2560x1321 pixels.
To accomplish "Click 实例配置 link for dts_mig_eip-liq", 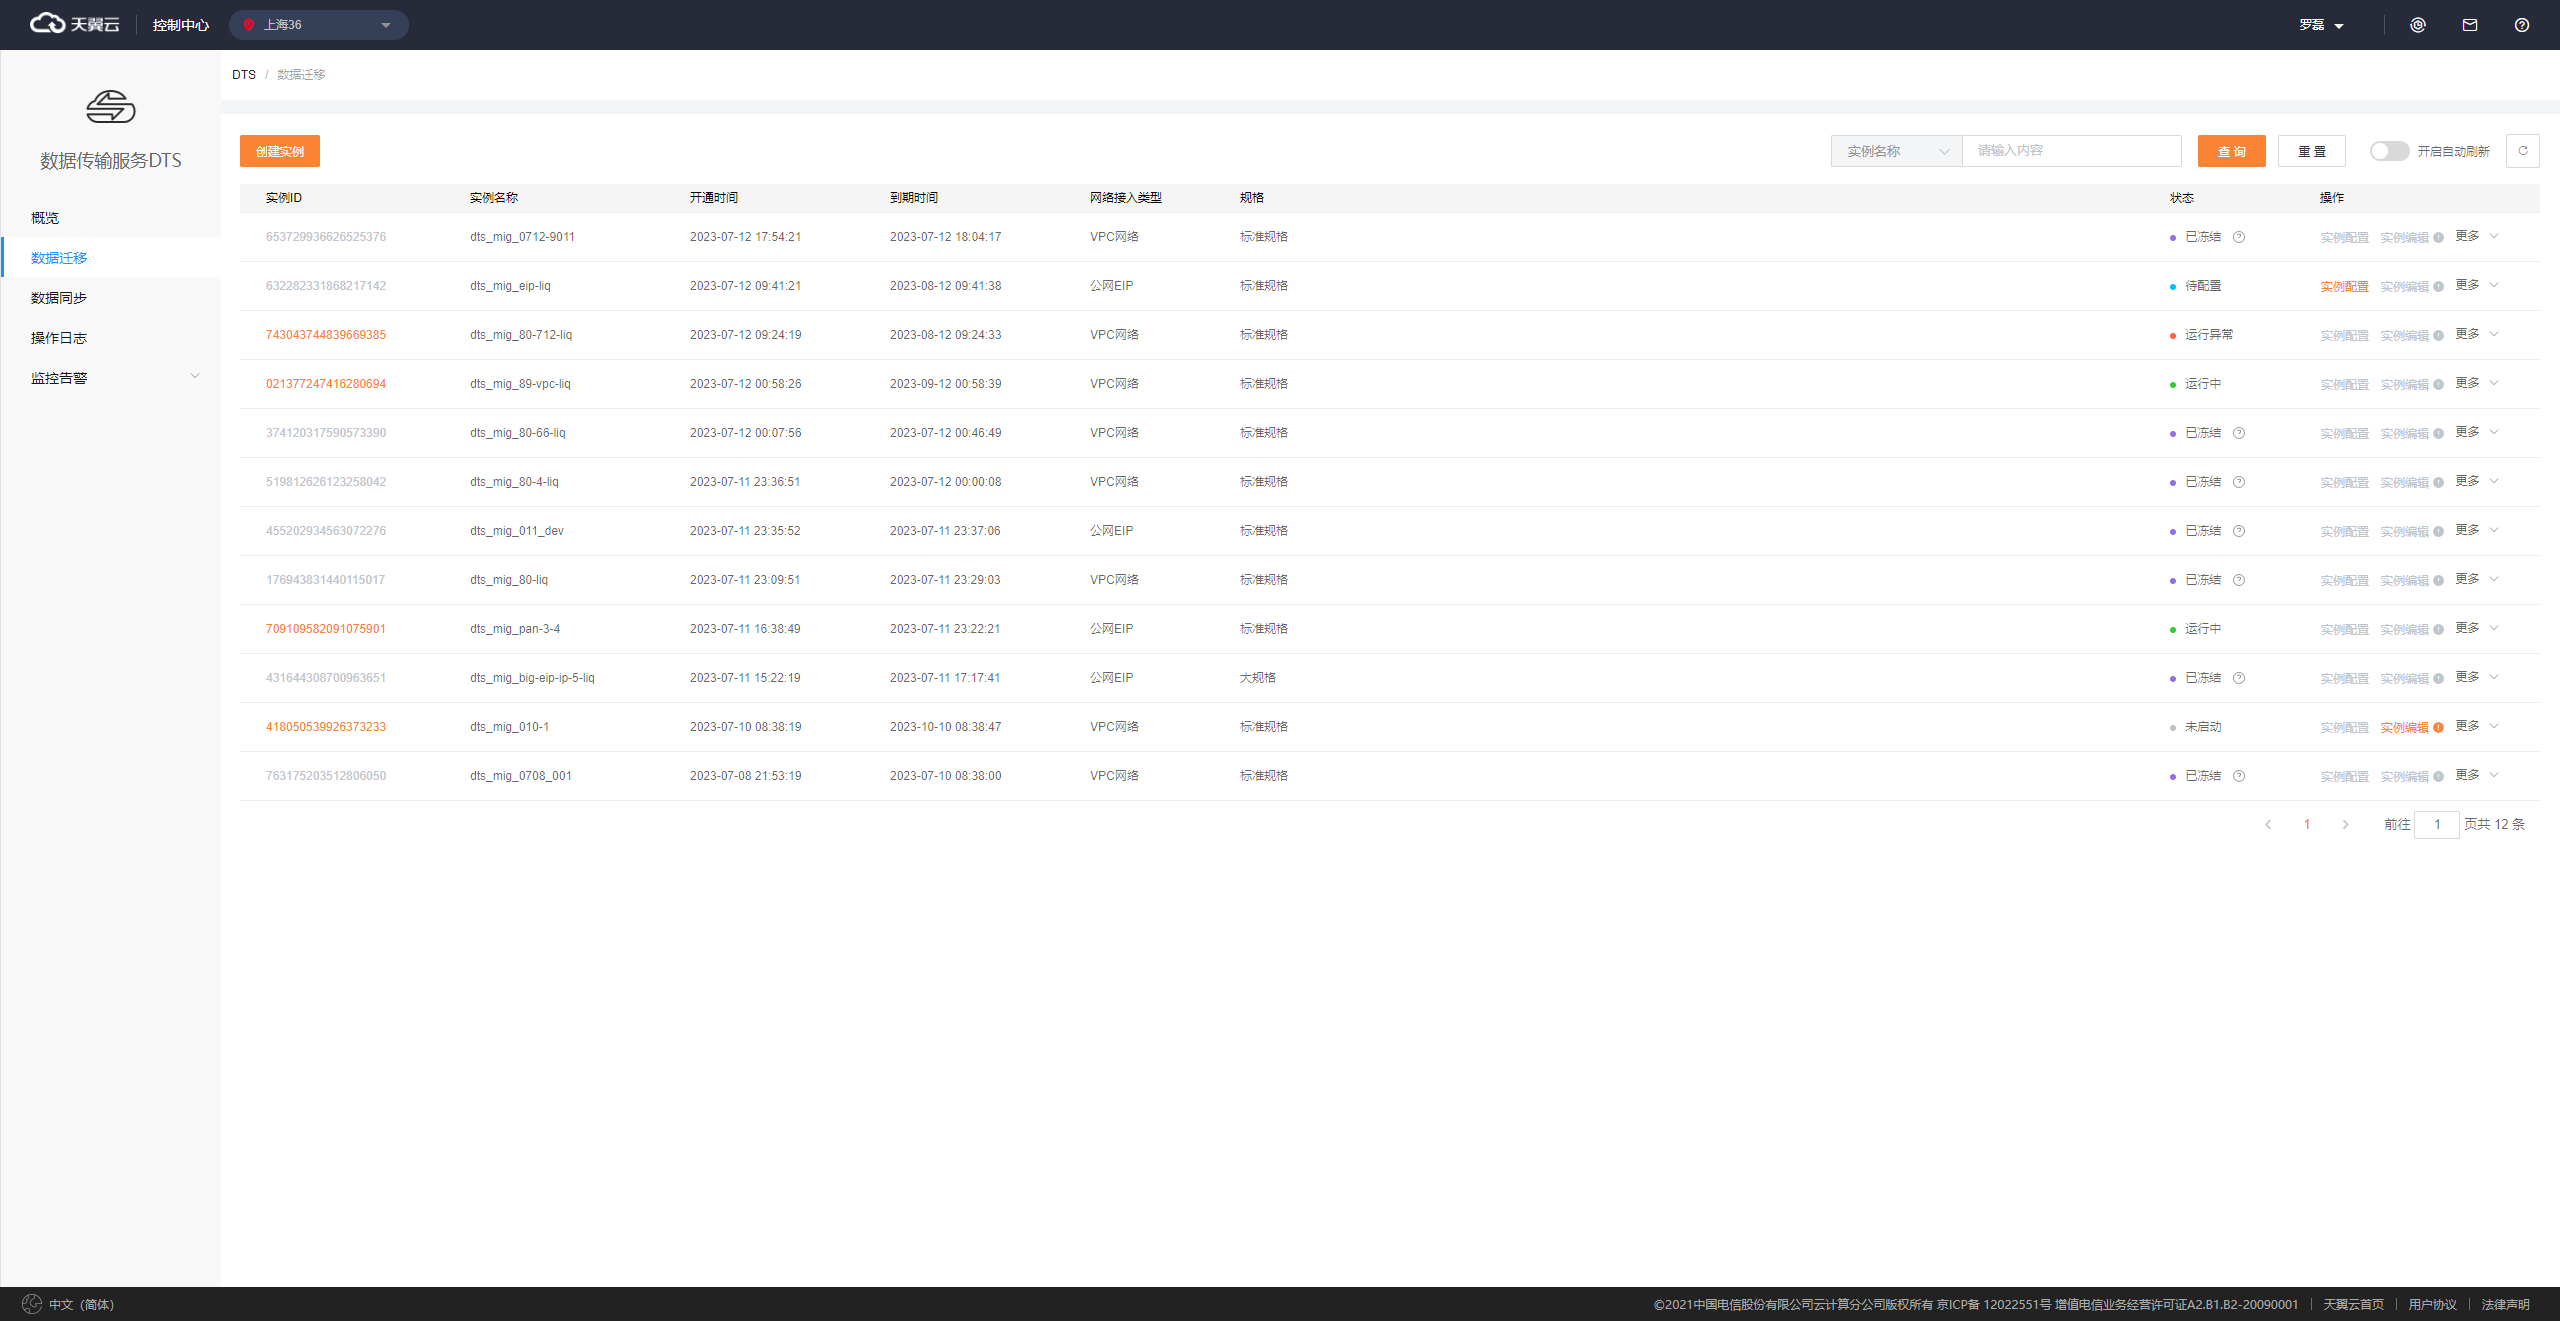I will tap(2343, 286).
